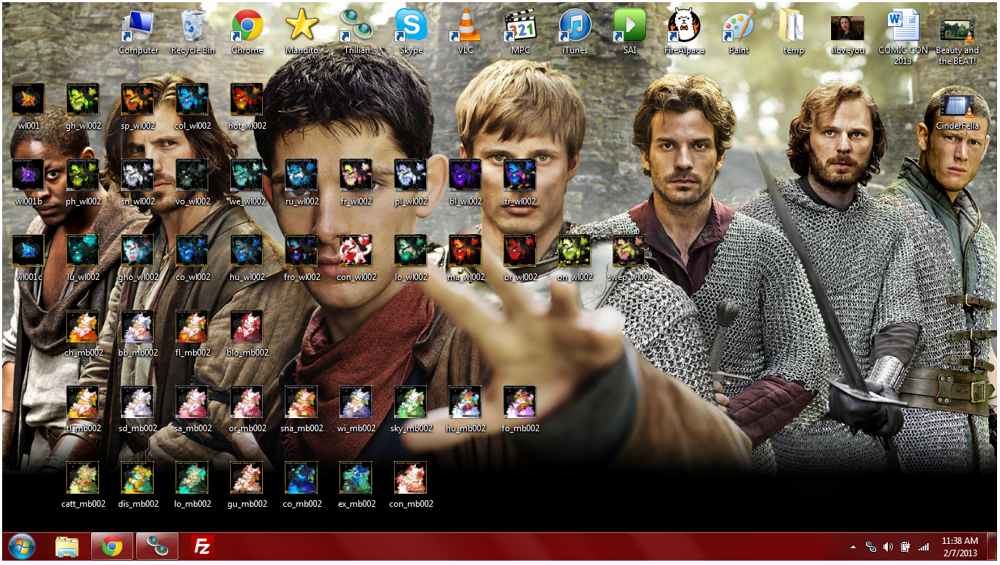Launch VLC media player shortcut
Screen dimensions: 1000x565
coord(466,33)
